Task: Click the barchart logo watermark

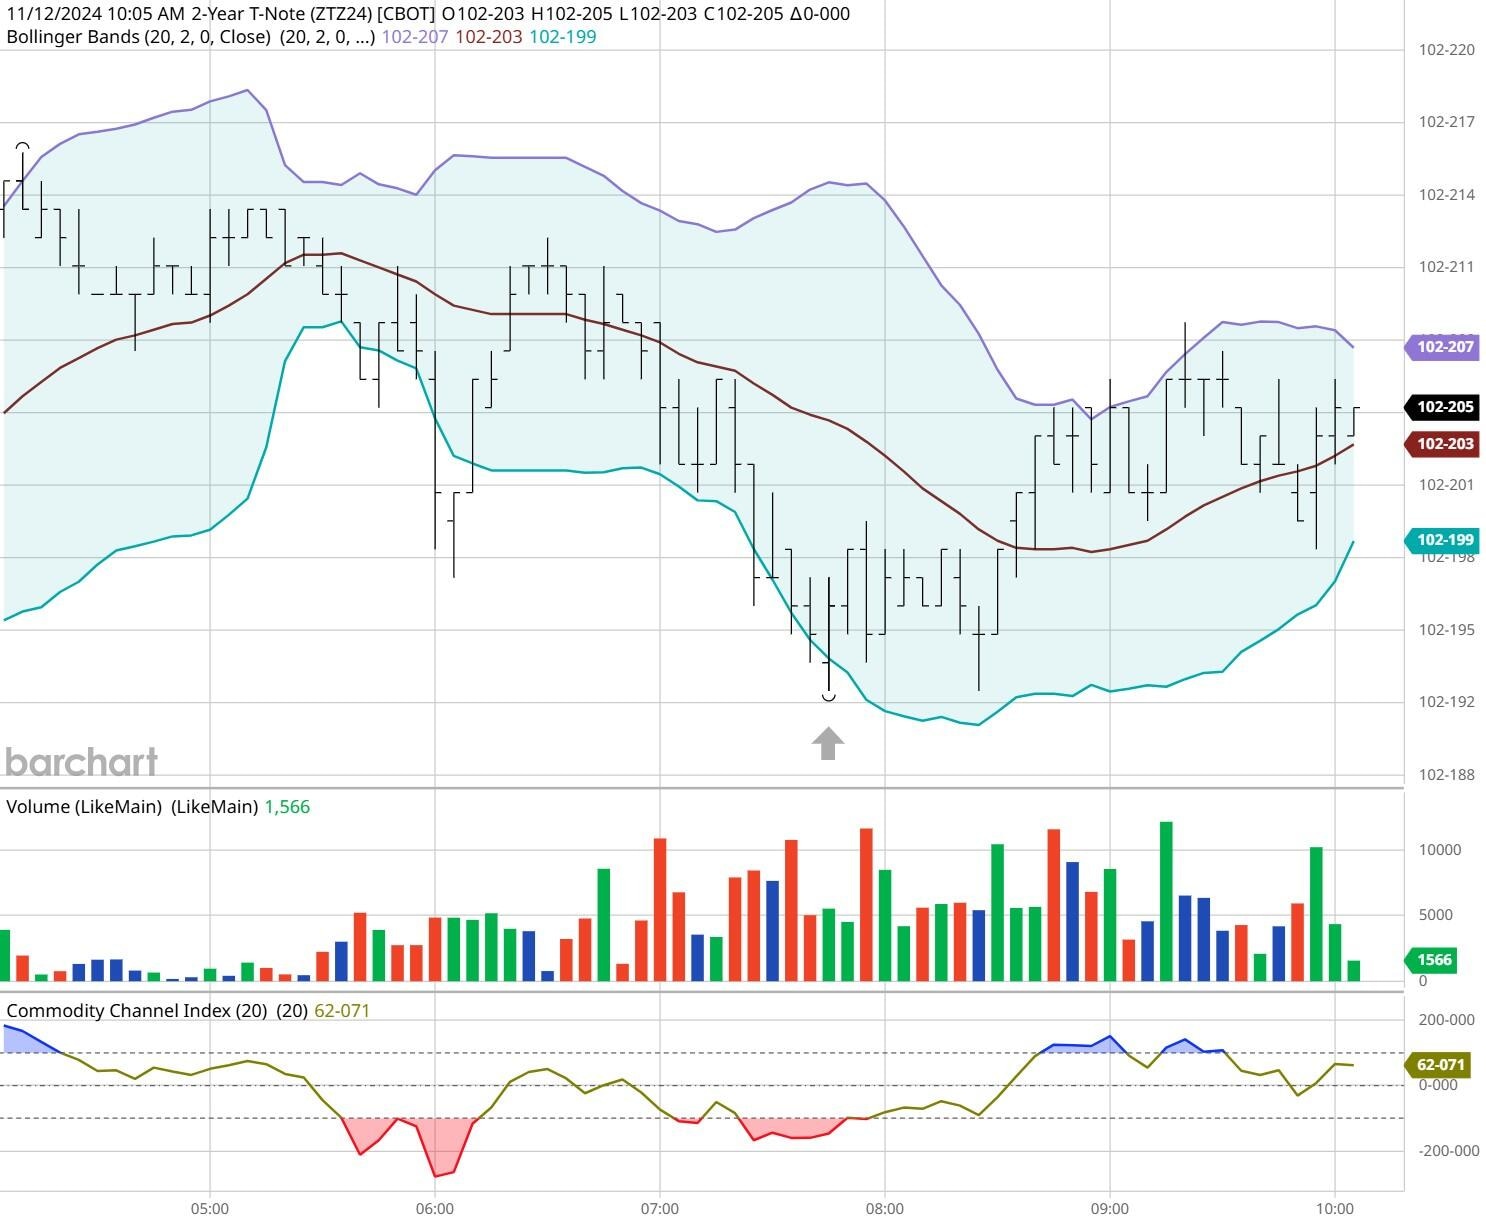Action: click(x=80, y=761)
